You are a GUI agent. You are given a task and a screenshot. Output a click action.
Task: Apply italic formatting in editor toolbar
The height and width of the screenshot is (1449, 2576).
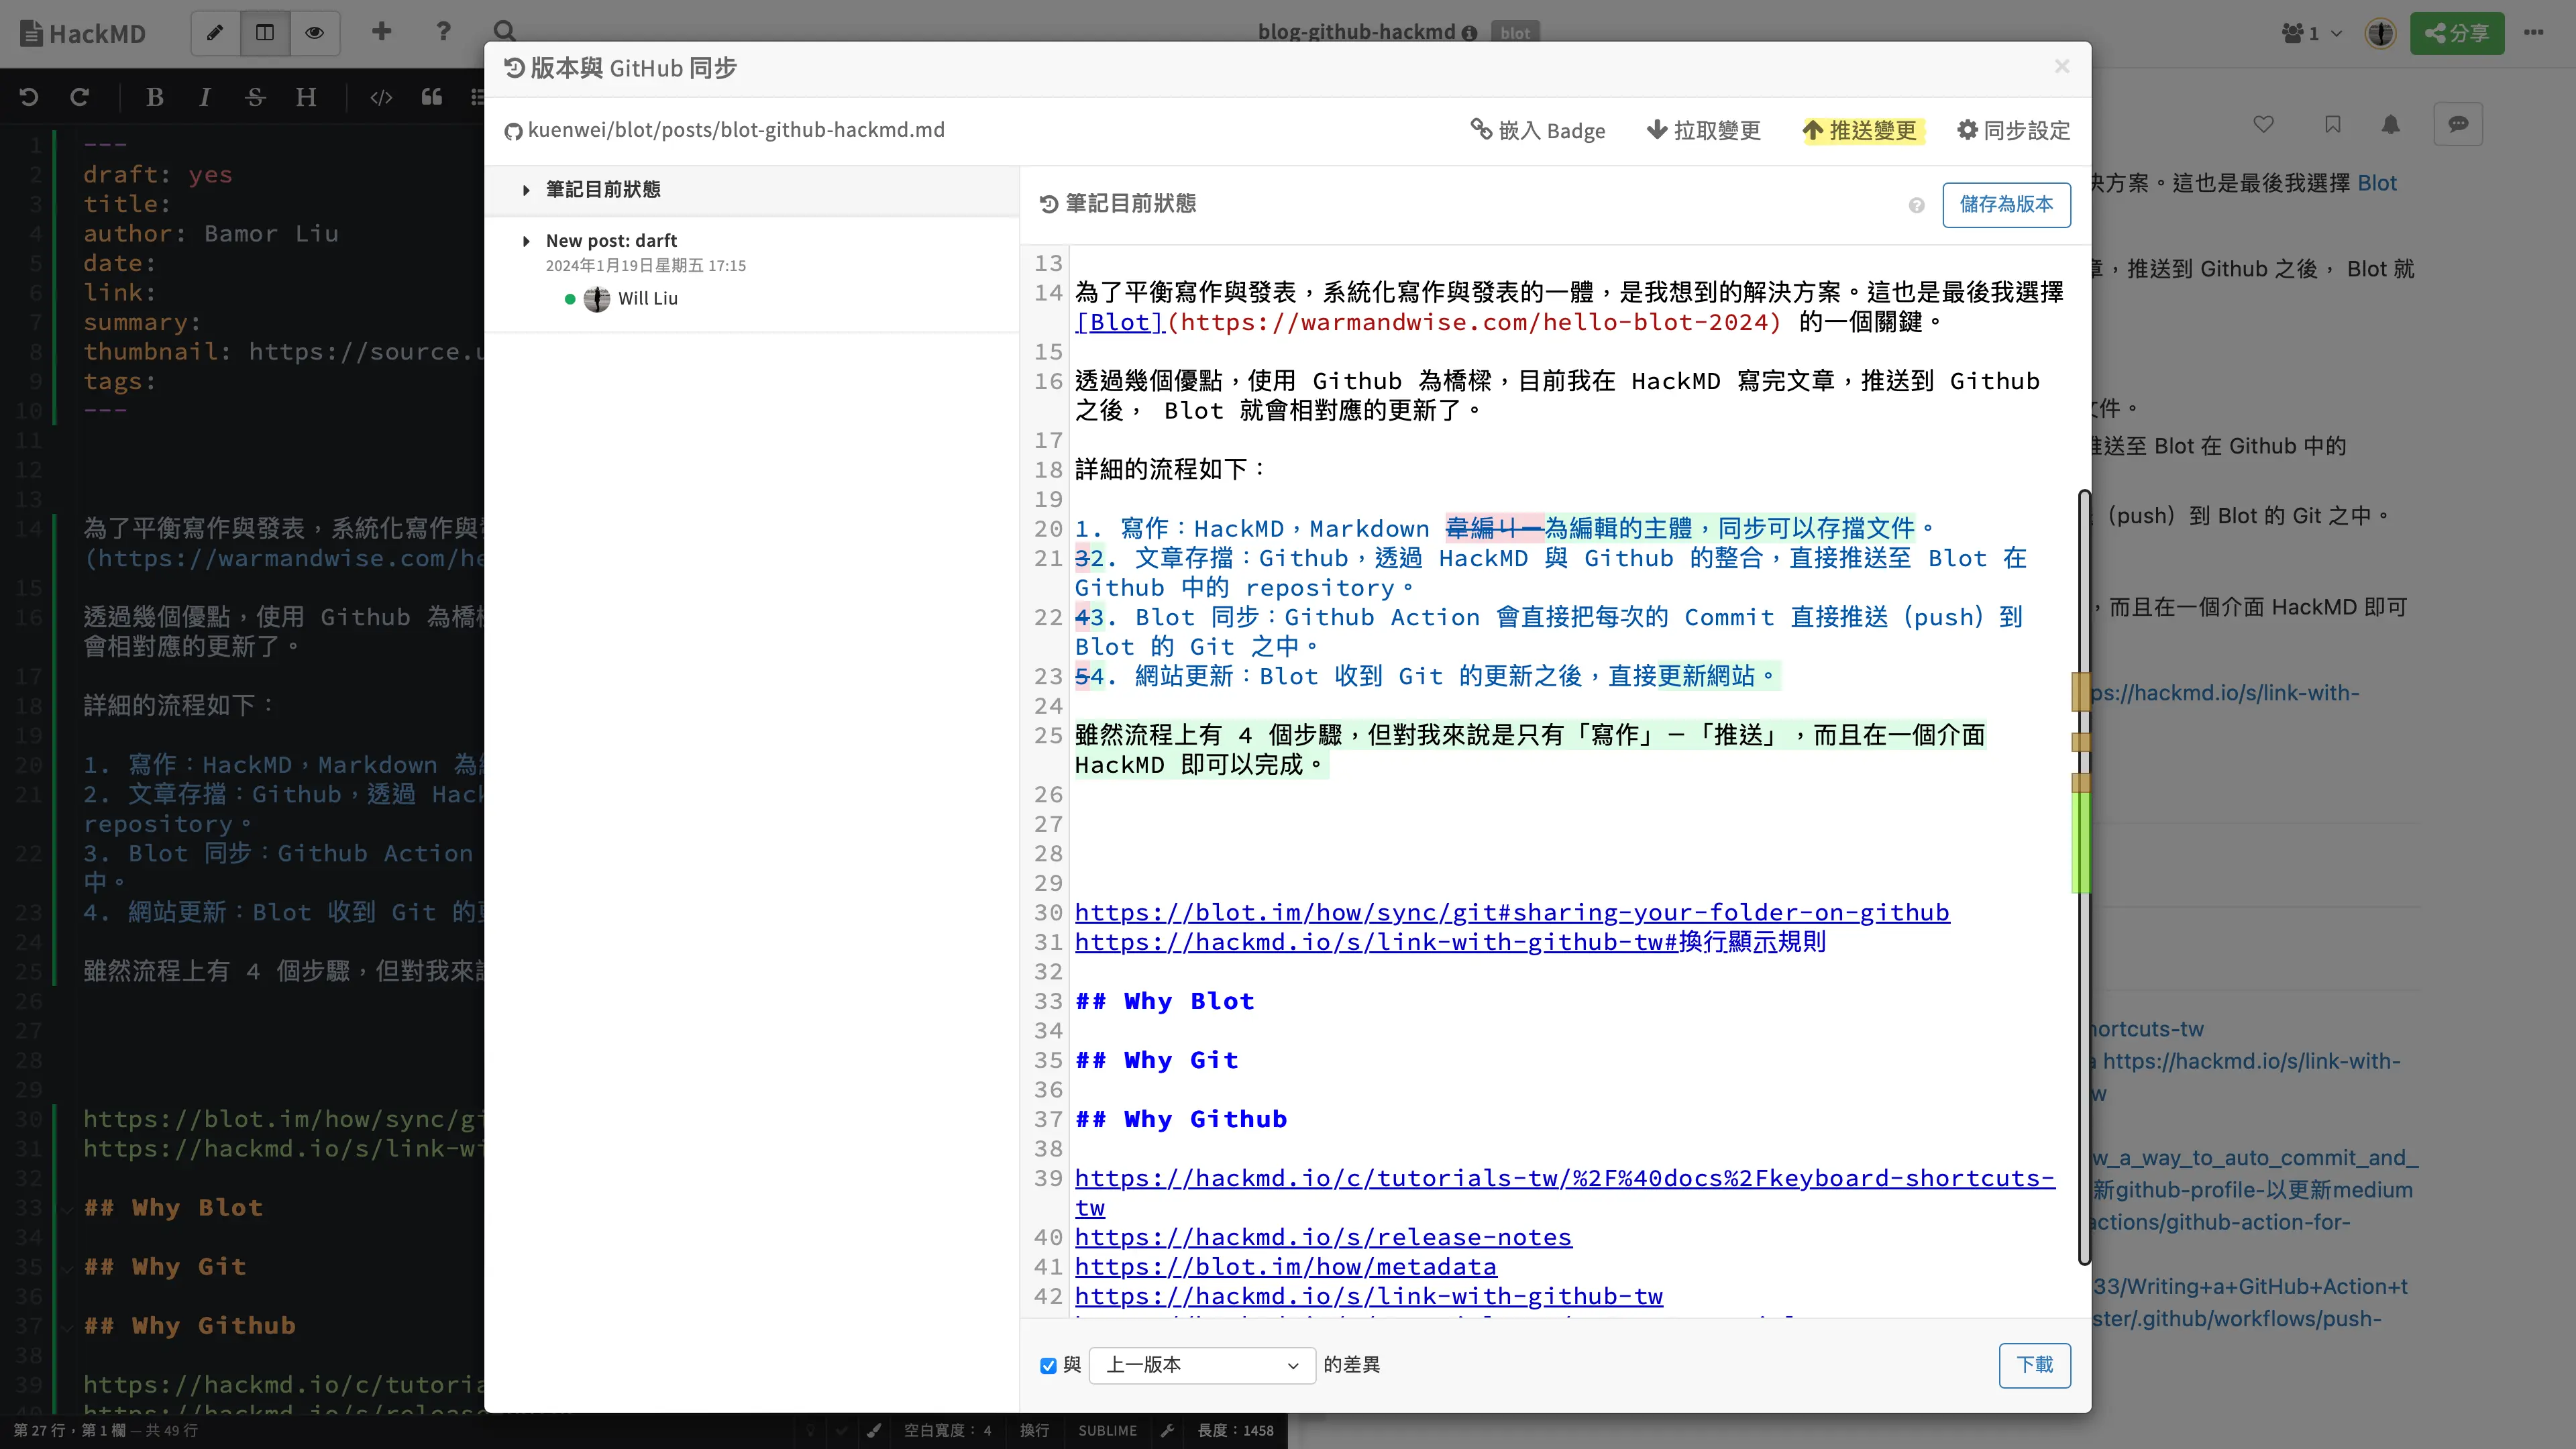click(205, 97)
